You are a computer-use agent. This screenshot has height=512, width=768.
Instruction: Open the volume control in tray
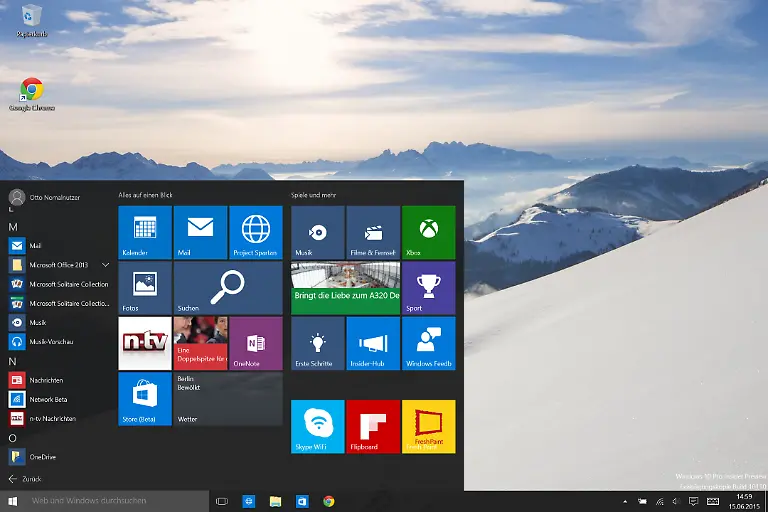[x=676, y=501]
